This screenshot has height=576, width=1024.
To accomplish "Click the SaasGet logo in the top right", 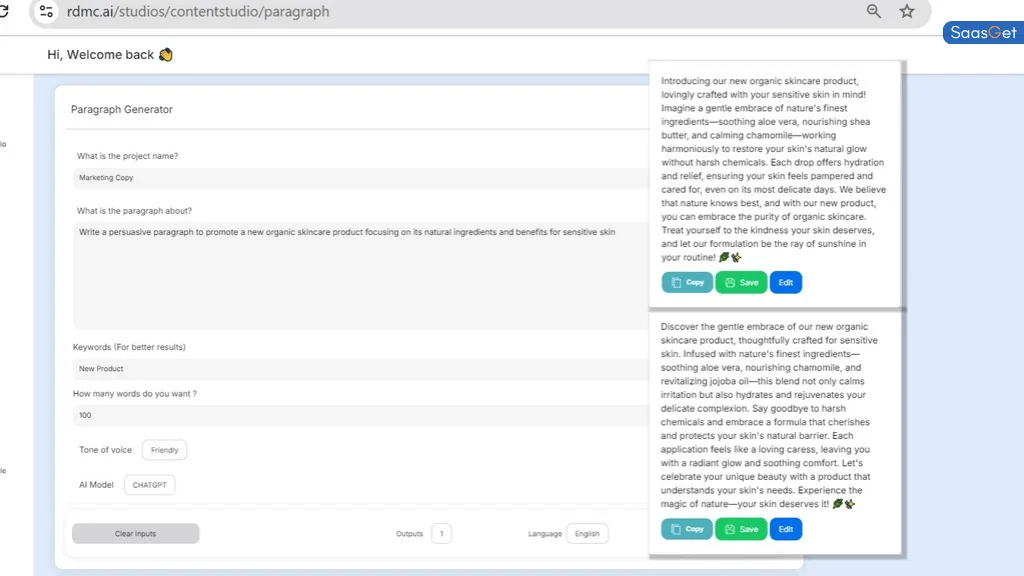I will [x=982, y=32].
